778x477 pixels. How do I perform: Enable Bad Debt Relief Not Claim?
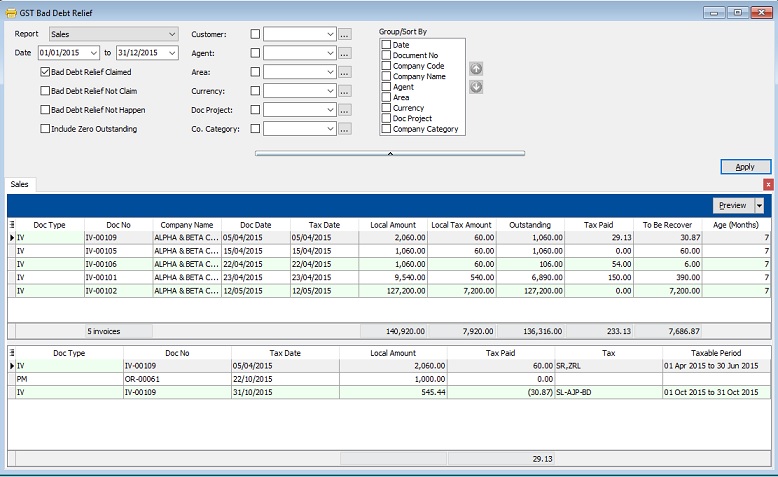[x=45, y=91]
